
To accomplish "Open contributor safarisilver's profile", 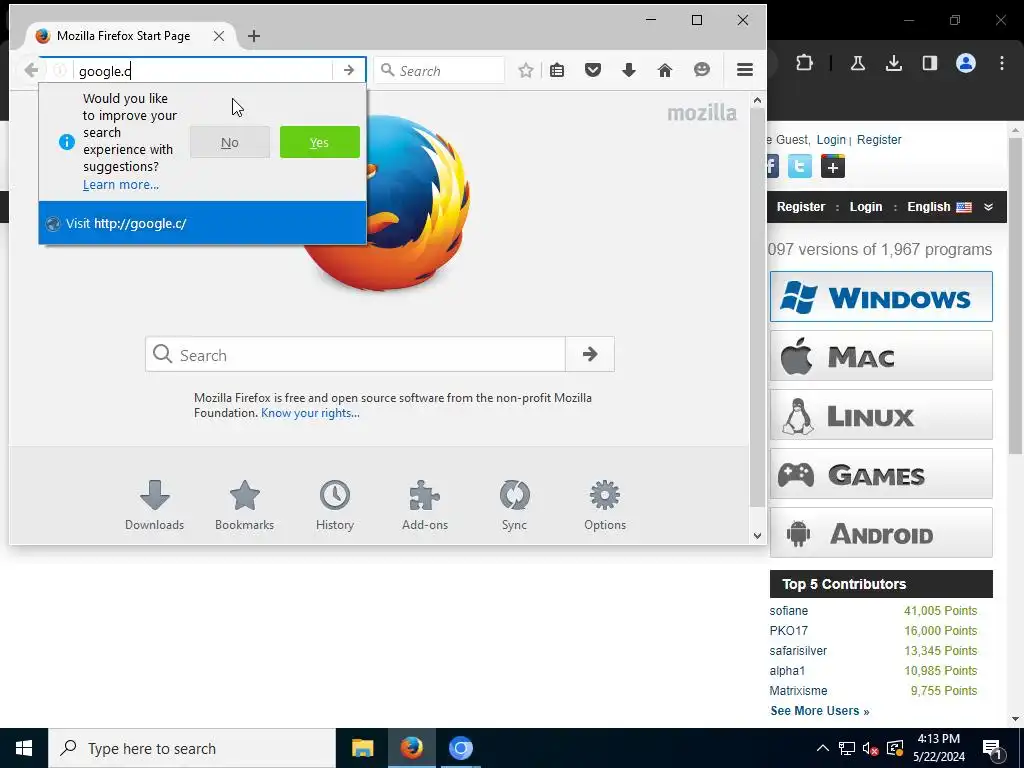I will pos(798,651).
